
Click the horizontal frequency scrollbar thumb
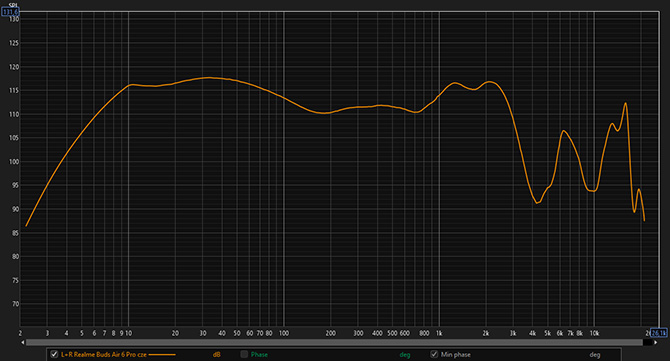(x=334, y=343)
